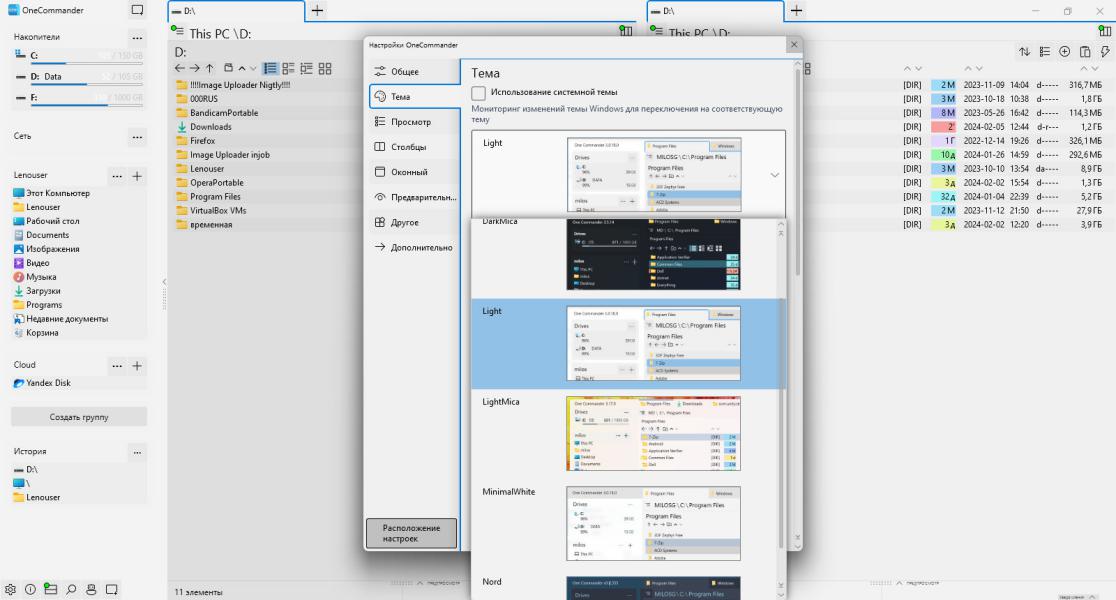1116x600 pixels.
Task: Choose the DarkMica theme option
Action: tap(626, 254)
